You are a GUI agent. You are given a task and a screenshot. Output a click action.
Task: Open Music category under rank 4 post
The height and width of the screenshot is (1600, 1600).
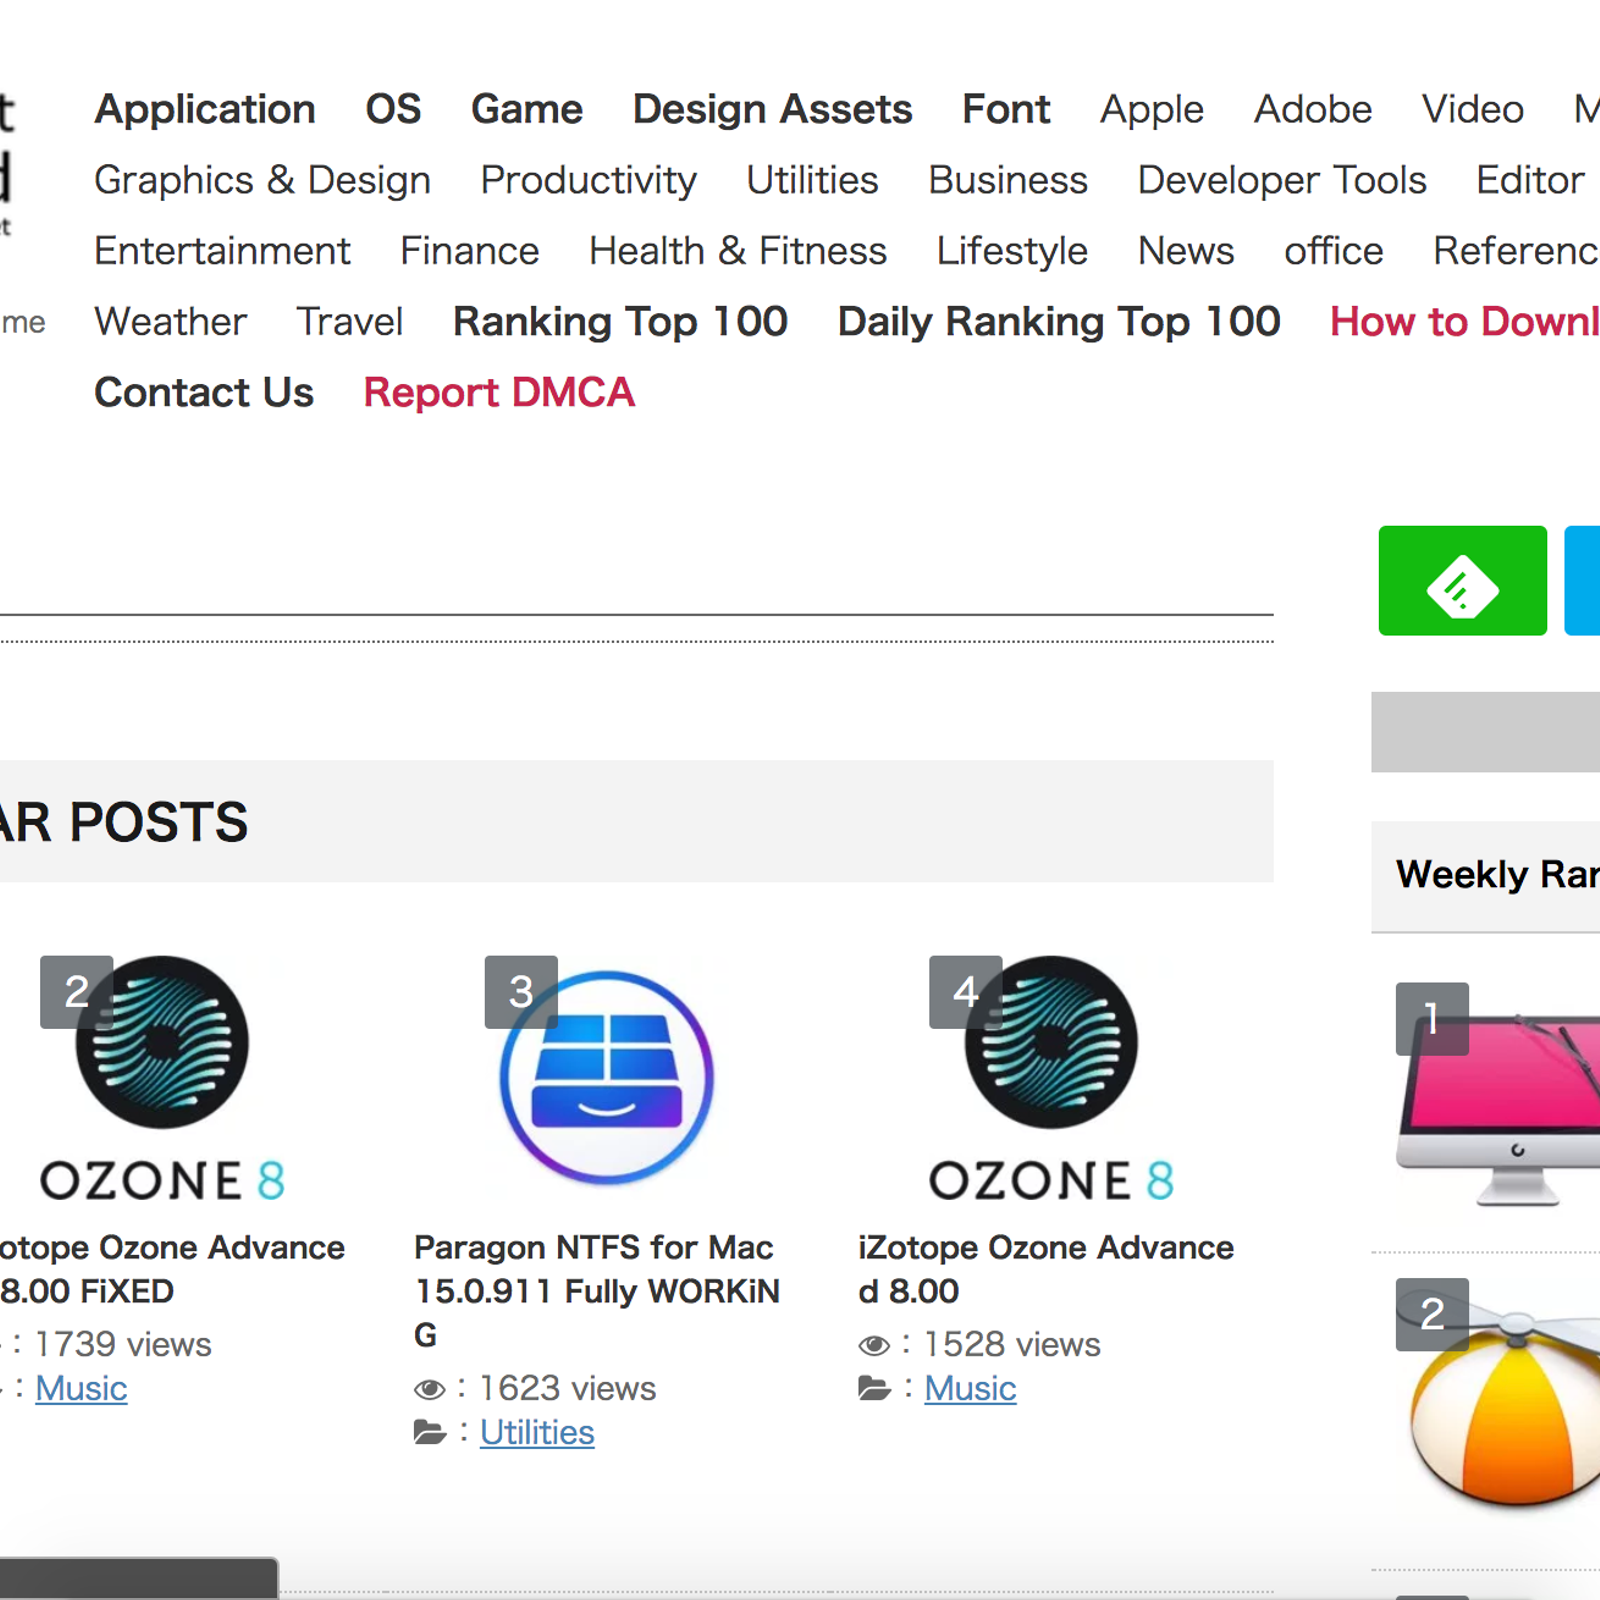click(970, 1388)
